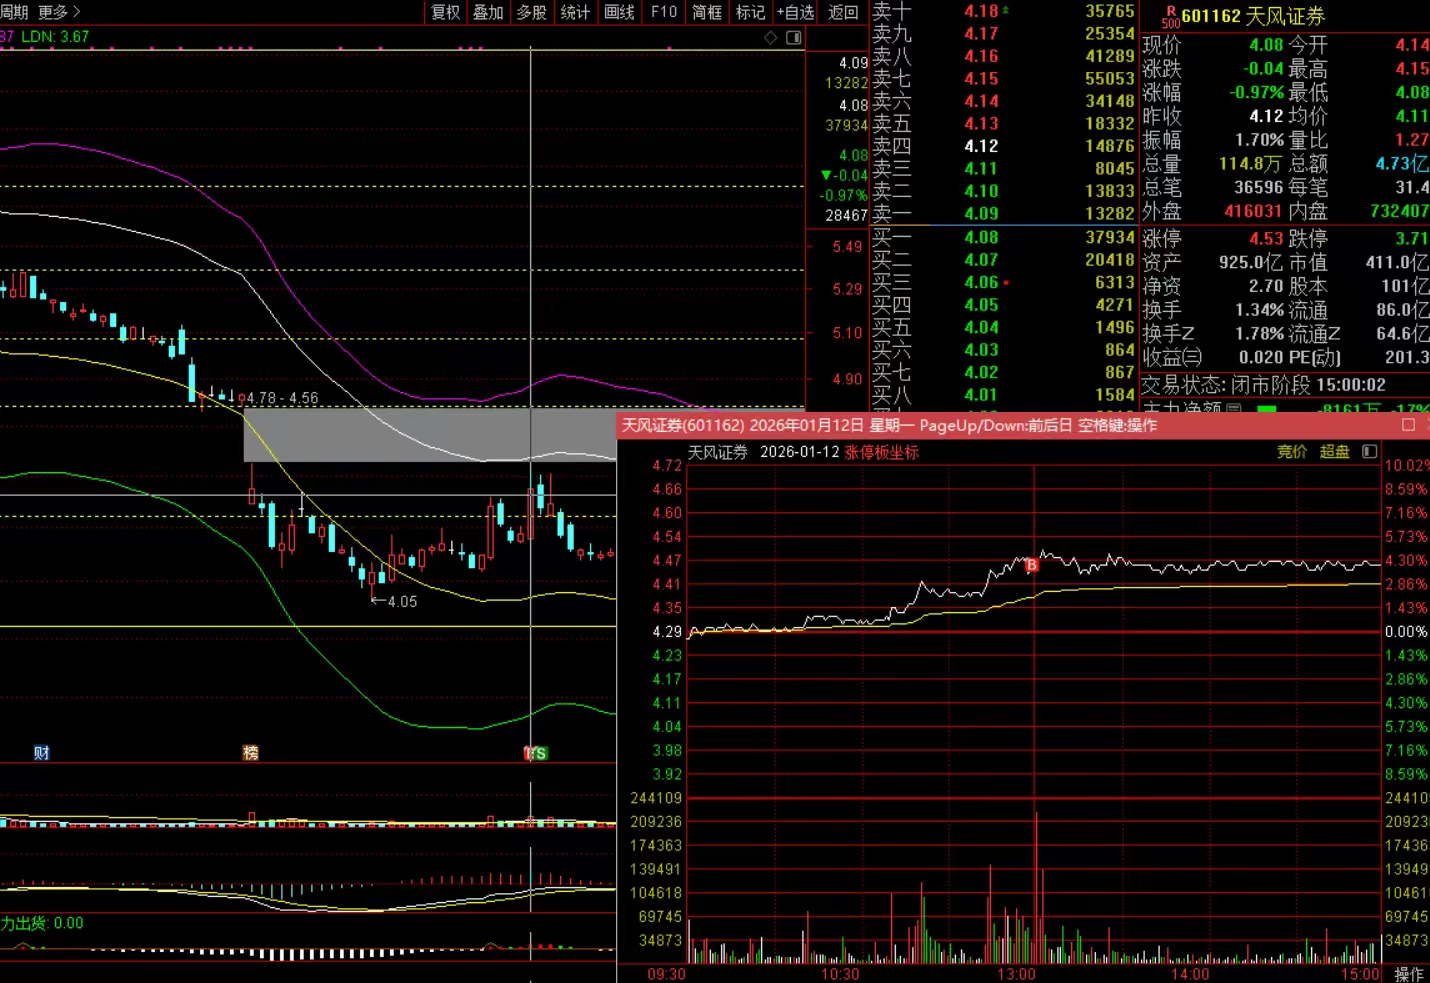Select the 竞价 auction tab
Viewport: 1430px width, 983px height.
click(1292, 452)
